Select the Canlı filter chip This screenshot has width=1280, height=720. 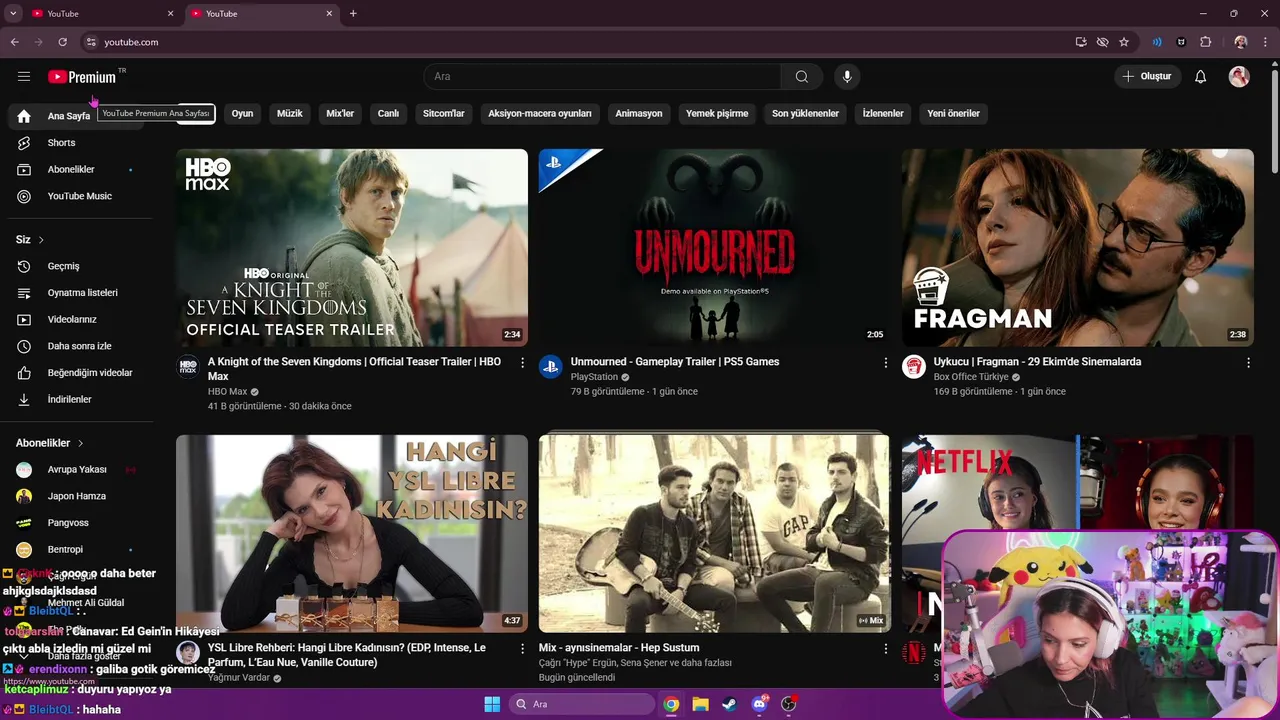click(388, 114)
